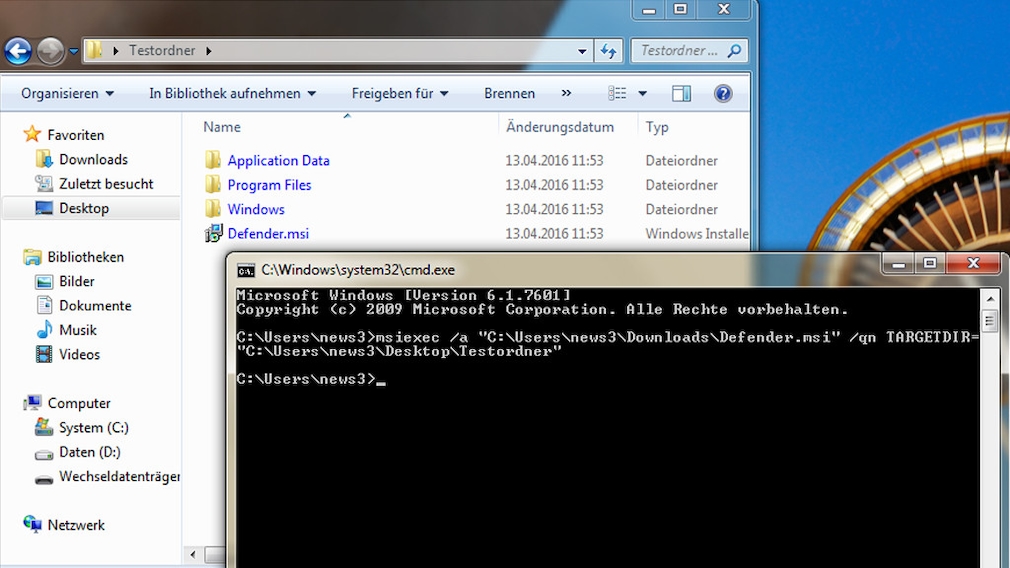
Task: Show more toolbar commands via chevron
Action: [566, 93]
